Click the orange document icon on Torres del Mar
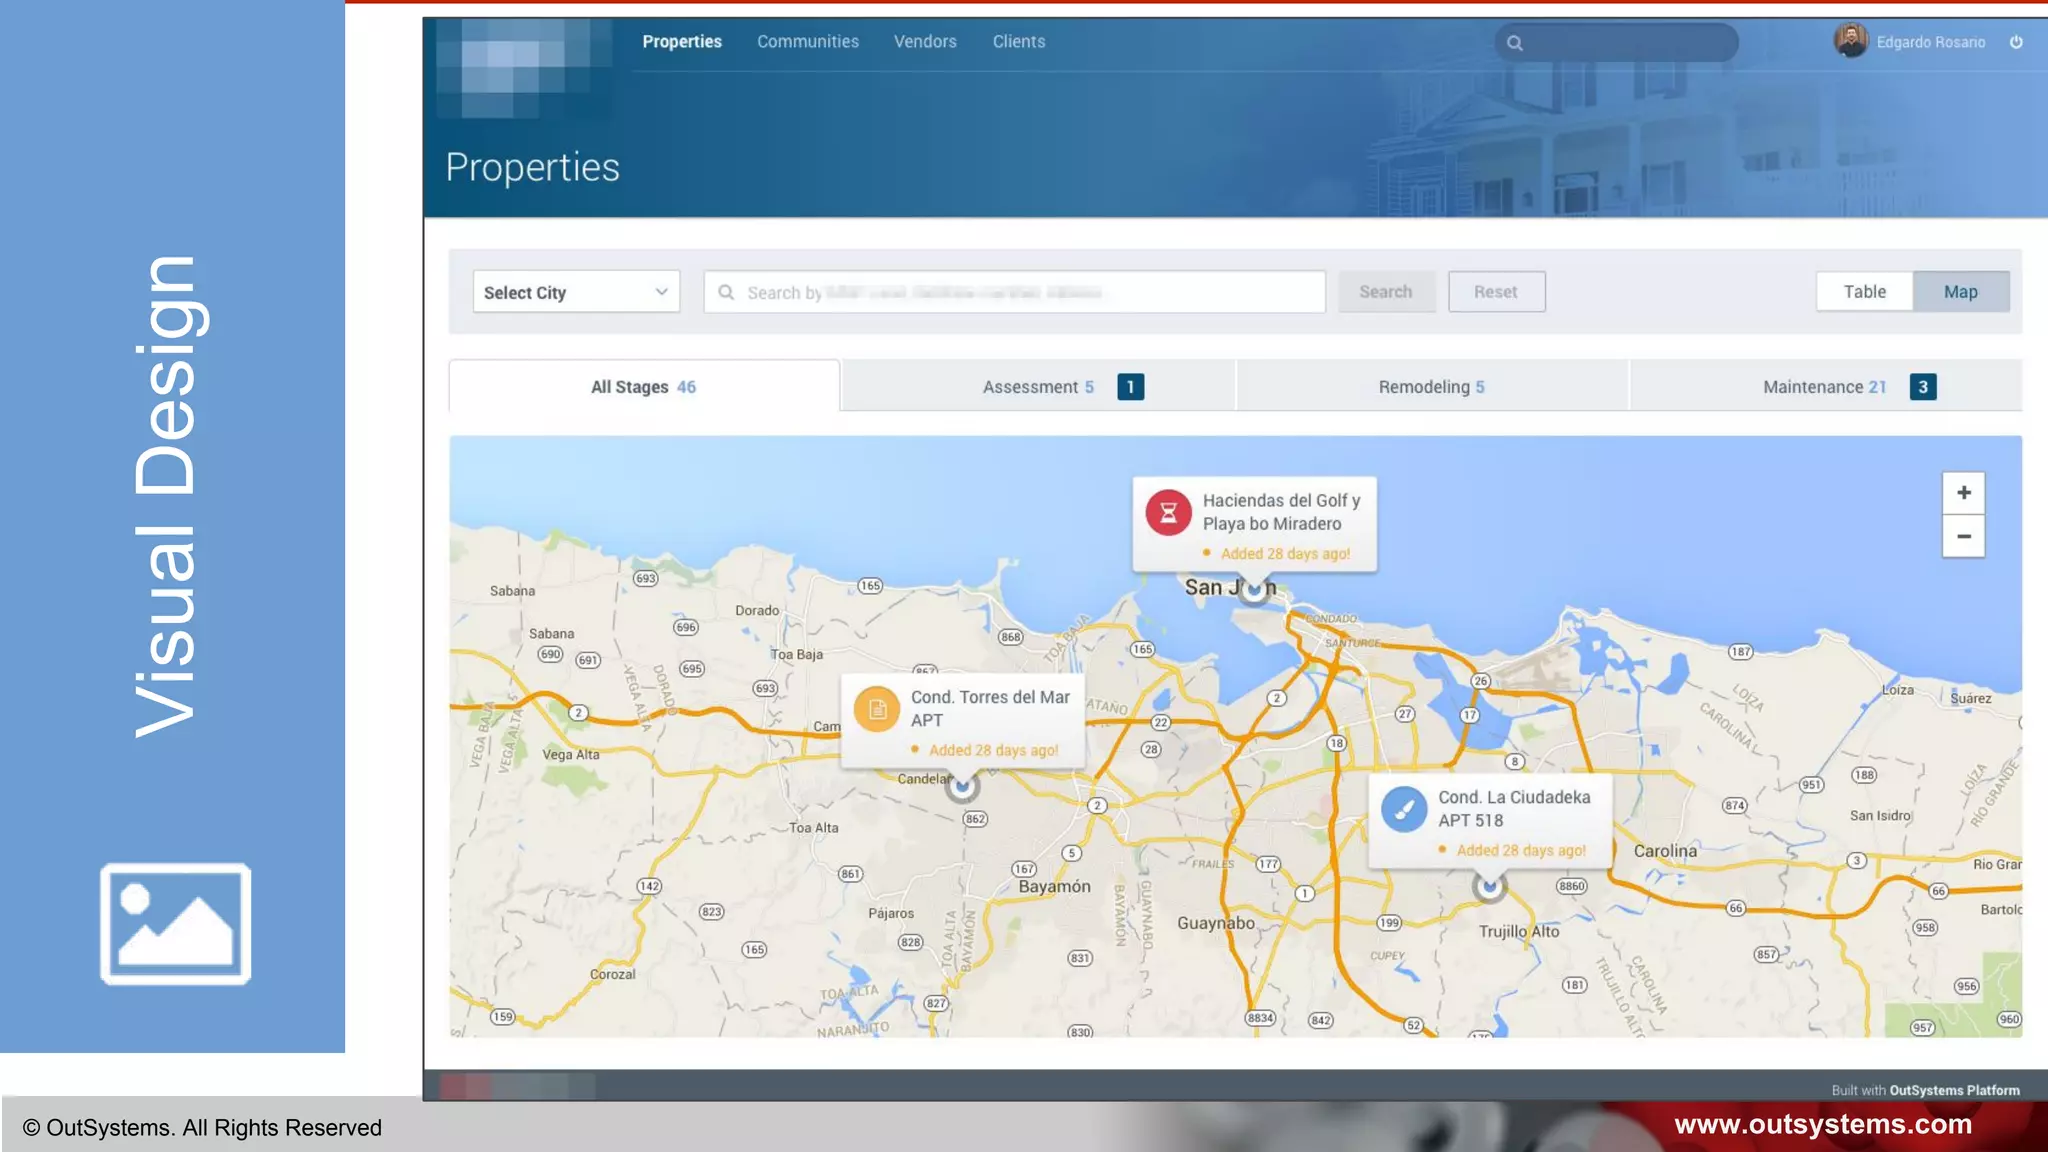The width and height of the screenshot is (2048, 1152). click(877, 710)
